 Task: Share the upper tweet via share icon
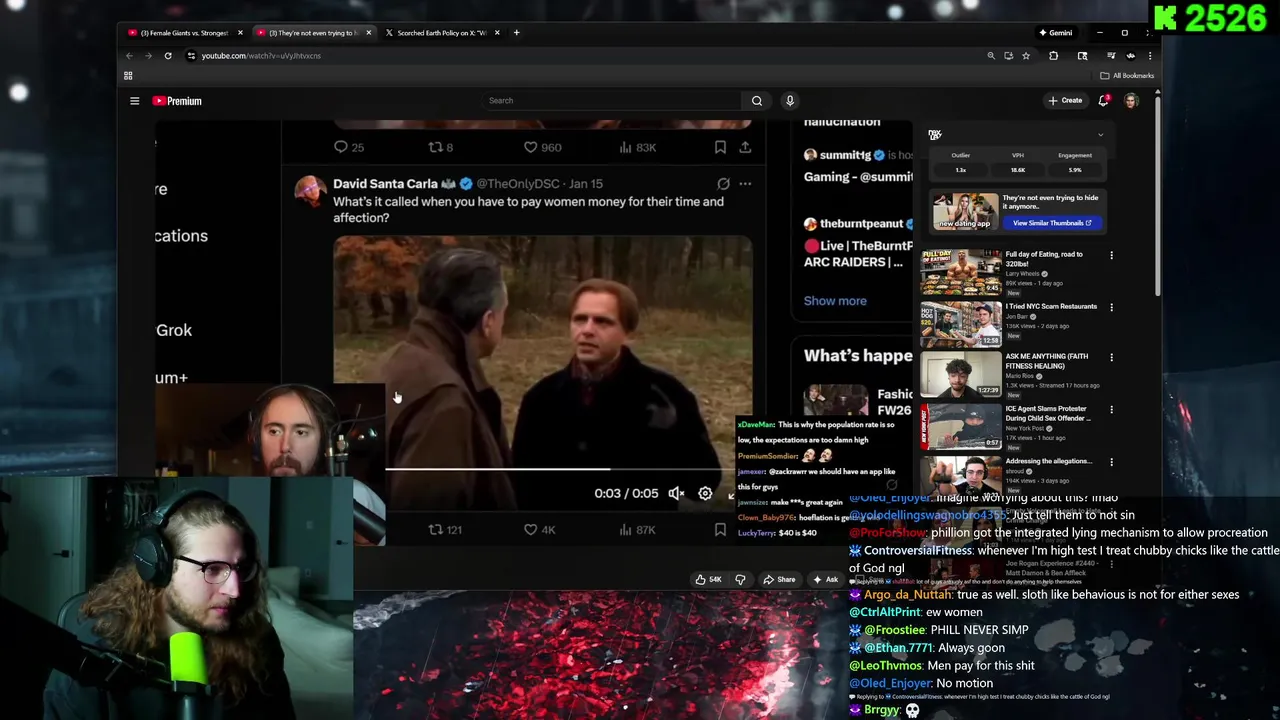click(745, 147)
